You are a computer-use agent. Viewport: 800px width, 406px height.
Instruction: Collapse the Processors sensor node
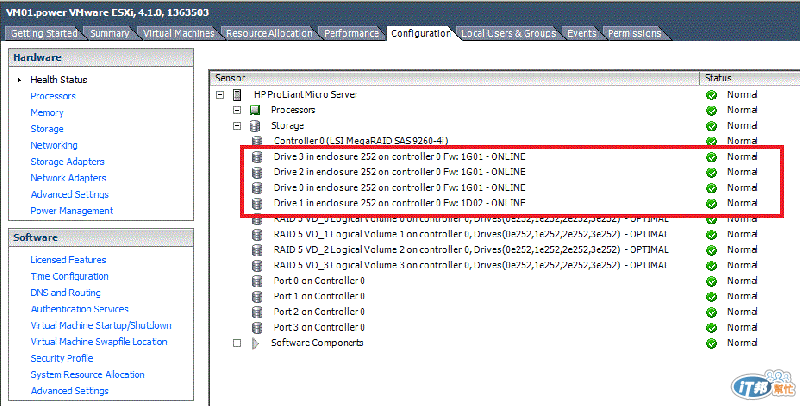pos(237,110)
